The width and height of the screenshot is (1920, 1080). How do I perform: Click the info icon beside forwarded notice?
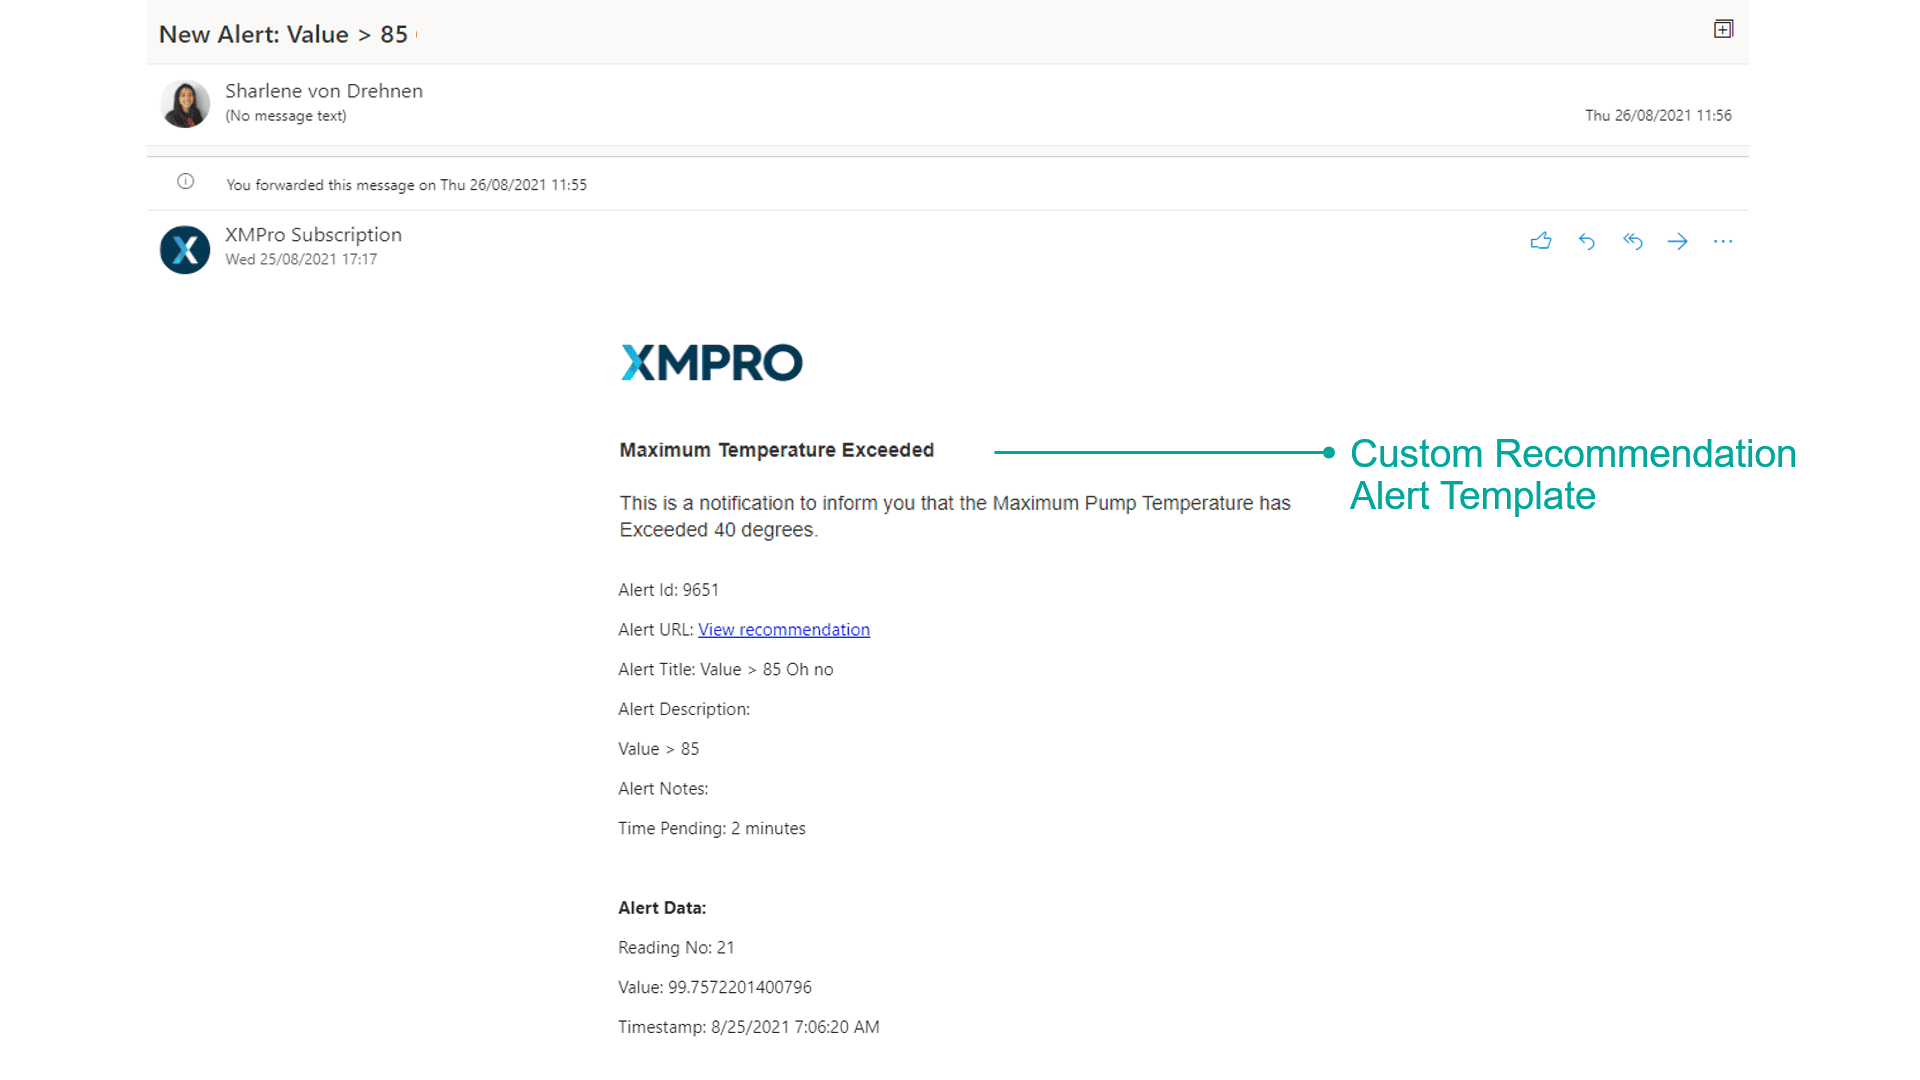185,181
